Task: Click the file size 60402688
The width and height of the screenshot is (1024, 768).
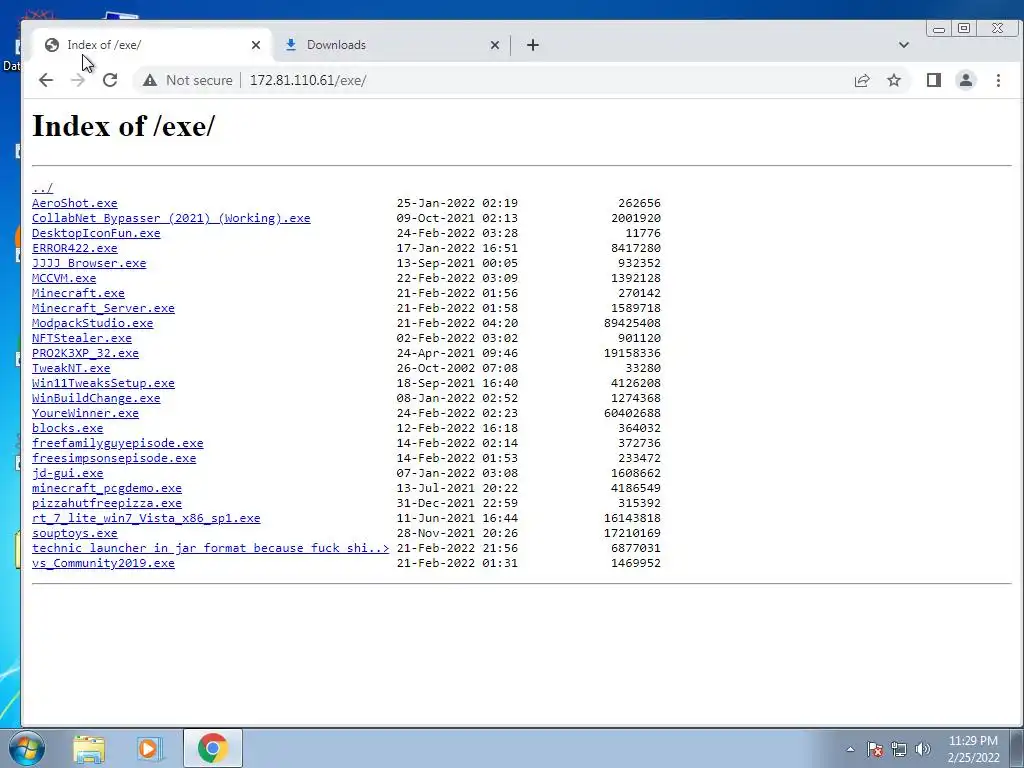Action: coord(632,413)
